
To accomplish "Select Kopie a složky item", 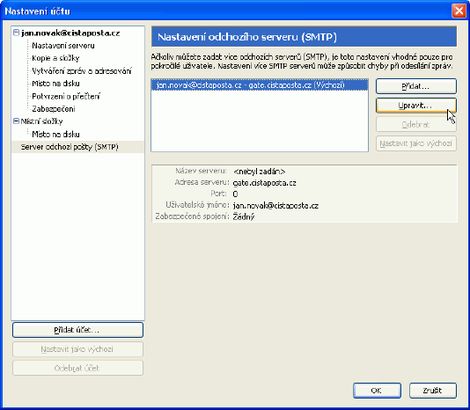I will pos(55,58).
